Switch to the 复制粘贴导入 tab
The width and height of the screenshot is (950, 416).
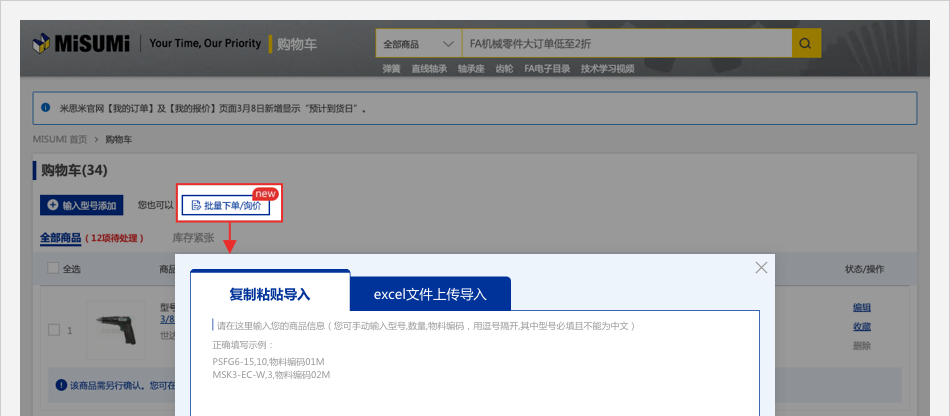pos(270,294)
